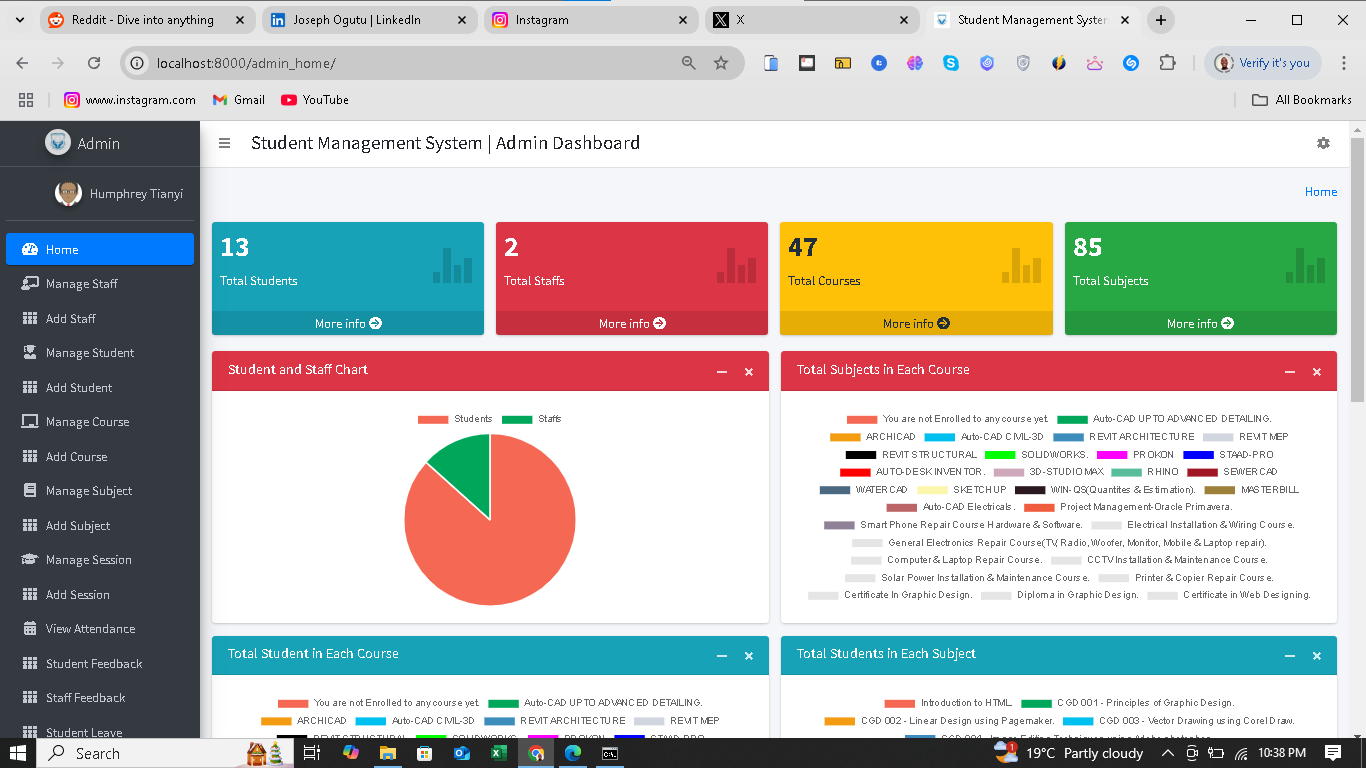The width and height of the screenshot is (1366, 768).
Task: Open the sidebar hamburger menu toggle
Action: [224, 143]
